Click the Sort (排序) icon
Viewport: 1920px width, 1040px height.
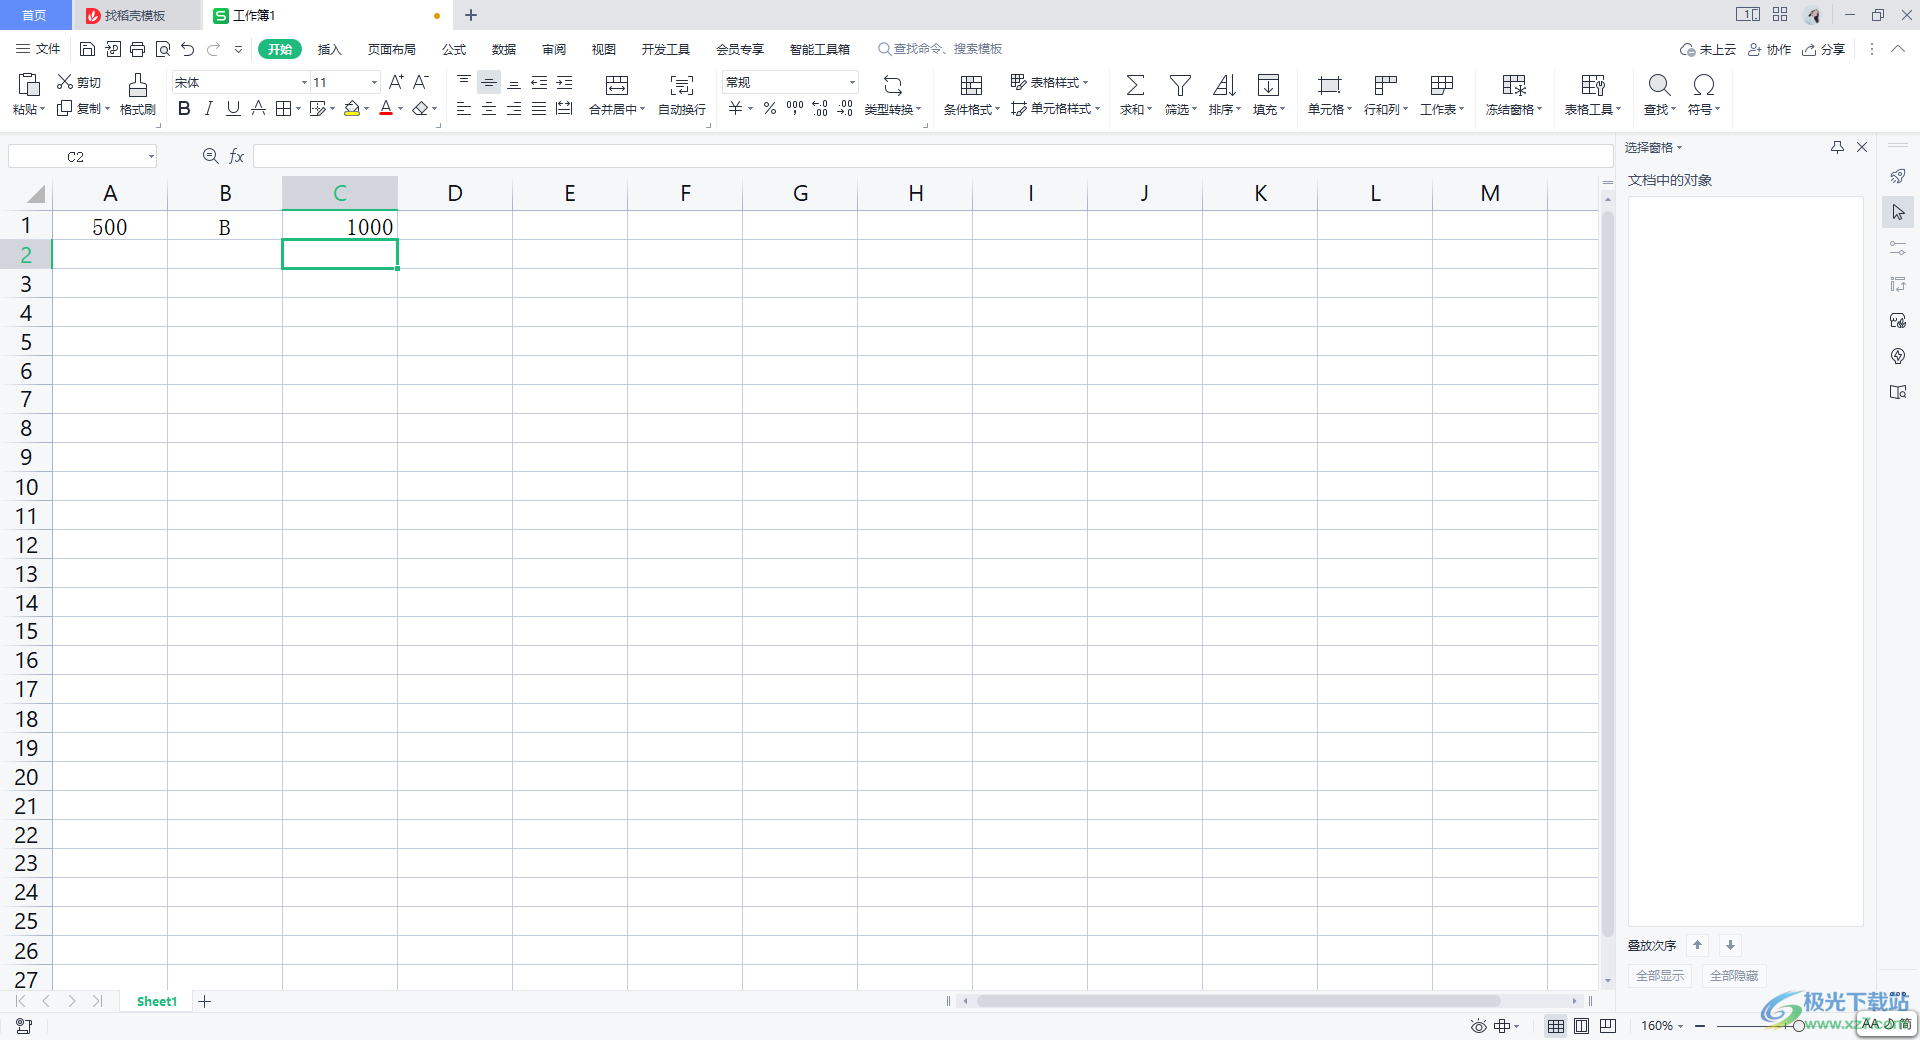coord(1224,85)
